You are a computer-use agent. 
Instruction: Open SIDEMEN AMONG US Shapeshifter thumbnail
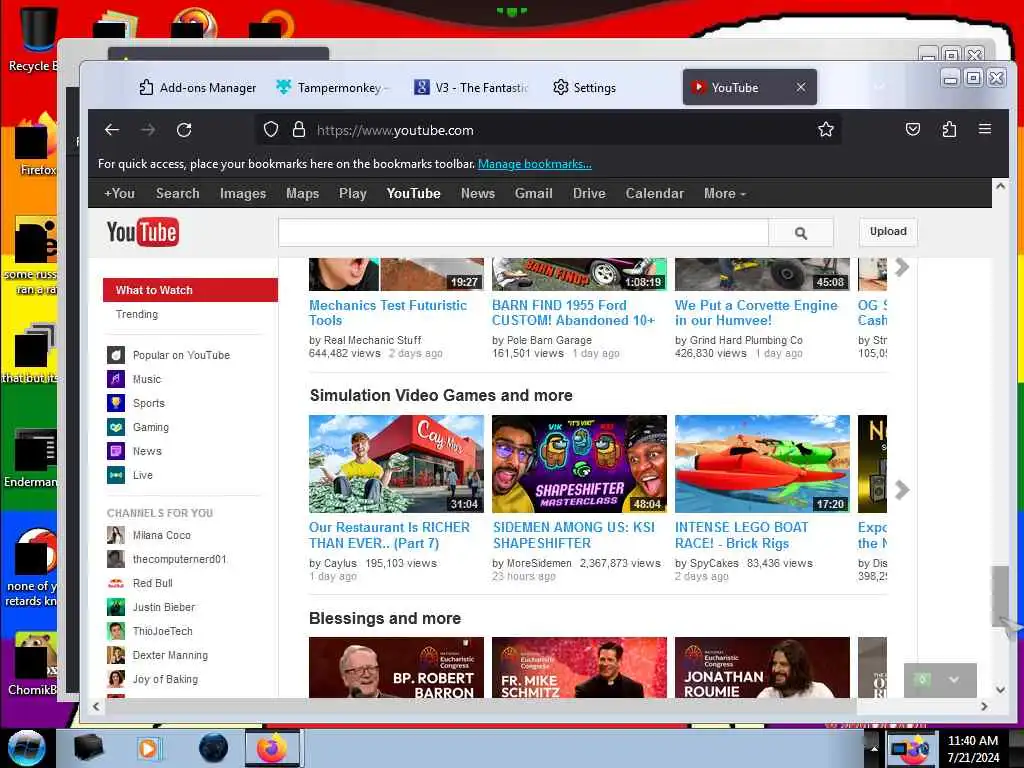579,464
